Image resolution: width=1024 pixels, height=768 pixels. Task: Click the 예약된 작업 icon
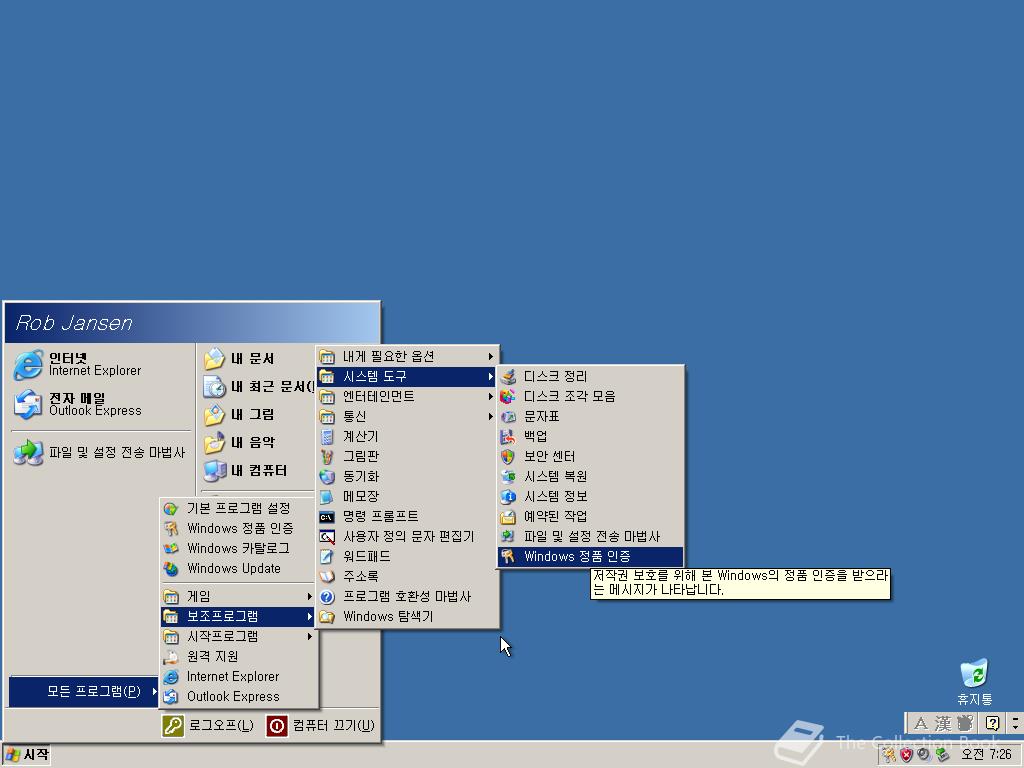coord(508,517)
